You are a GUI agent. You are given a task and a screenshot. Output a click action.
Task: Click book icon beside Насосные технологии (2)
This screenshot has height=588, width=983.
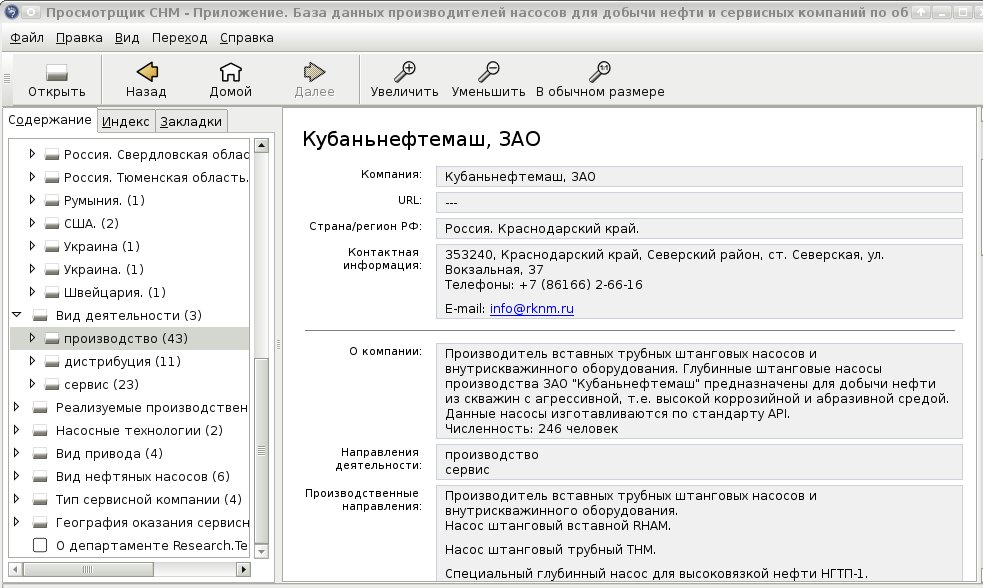[40, 431]
